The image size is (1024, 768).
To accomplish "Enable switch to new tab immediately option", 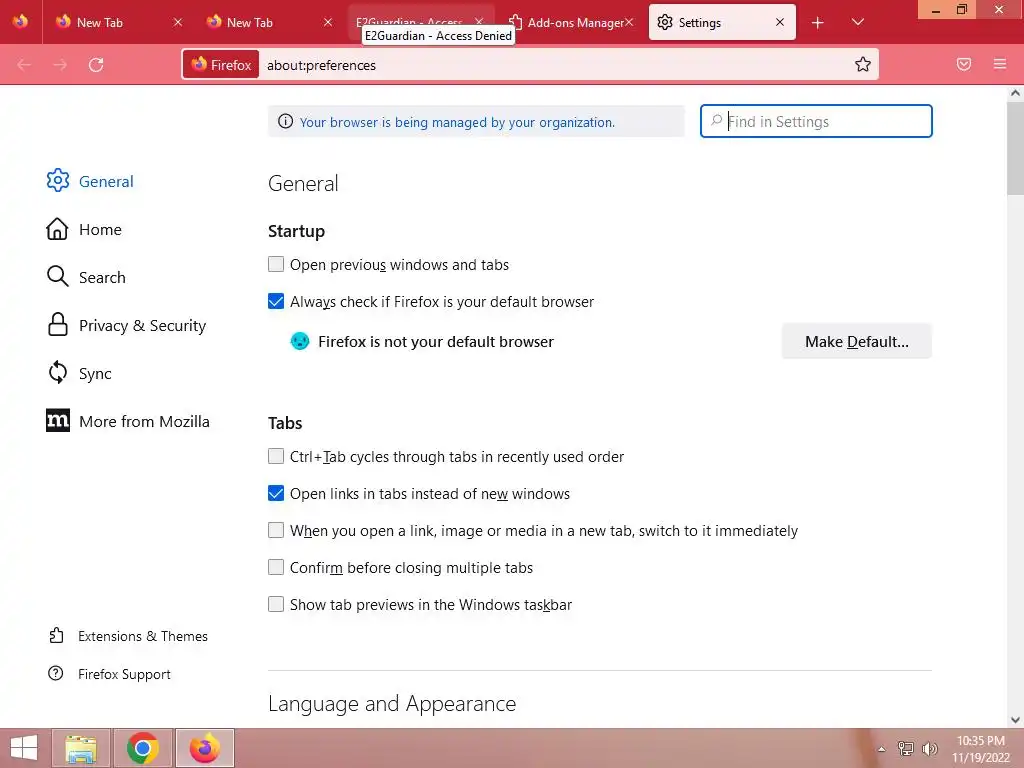I will pyautogui.click(x=276, y=530).
